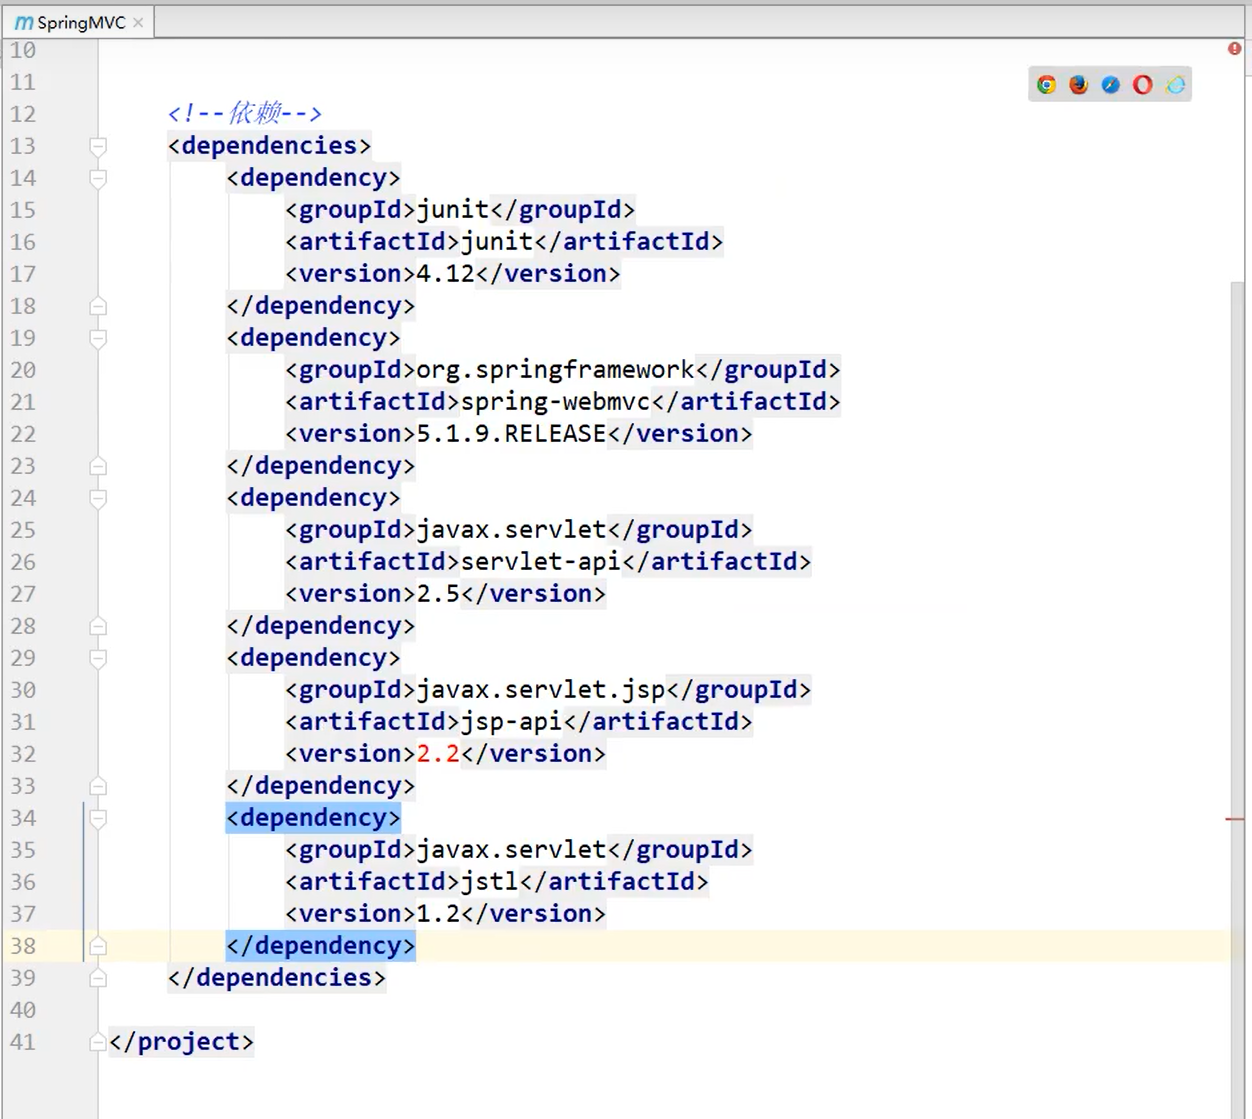Open preview in Chrome browser icon

(x=1046, y=85)
